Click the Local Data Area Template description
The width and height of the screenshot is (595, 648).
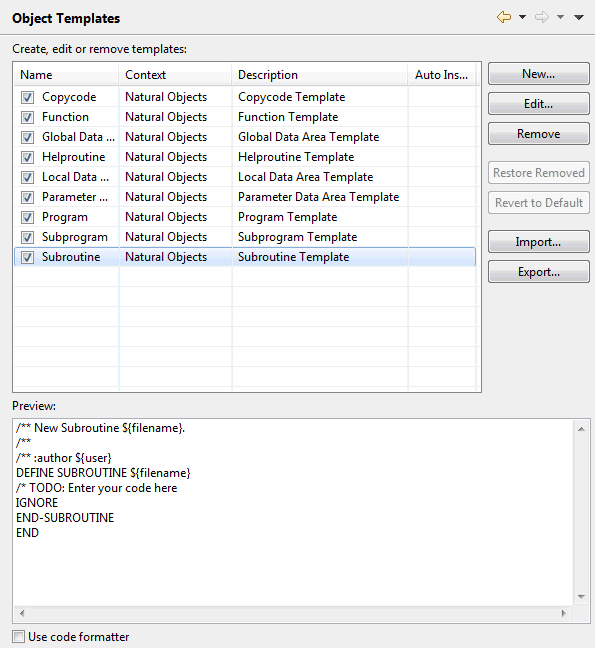[x=306, y=177]
